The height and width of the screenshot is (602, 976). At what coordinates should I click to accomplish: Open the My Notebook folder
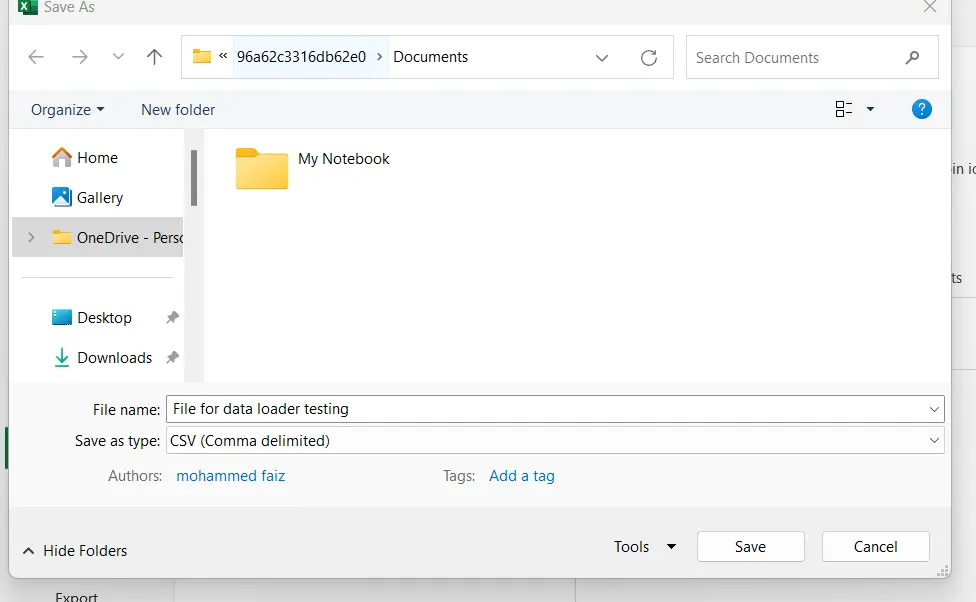[262, 168]
